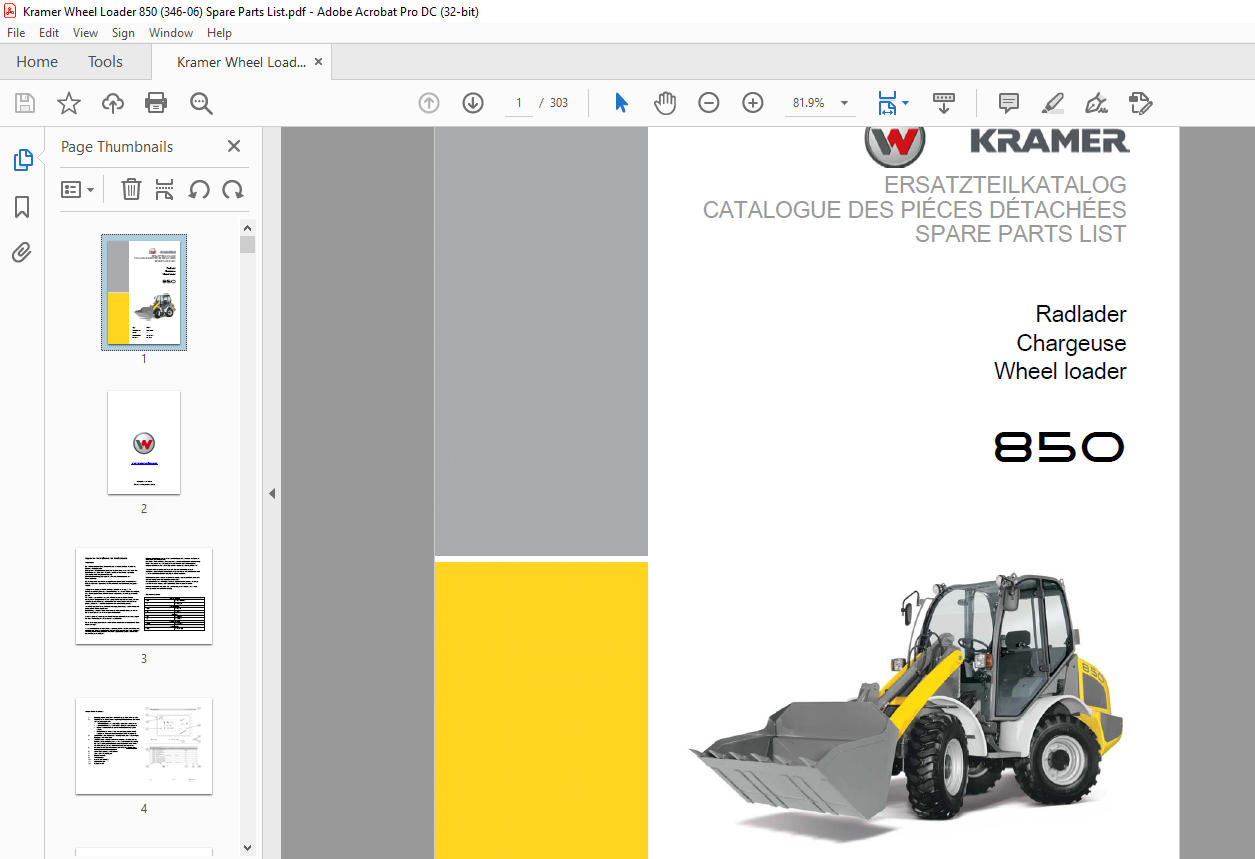1255x859 pixels.
Task: Open the zoom level dropdown arrow
Action: pyautogui.click(x=845, y=103)
